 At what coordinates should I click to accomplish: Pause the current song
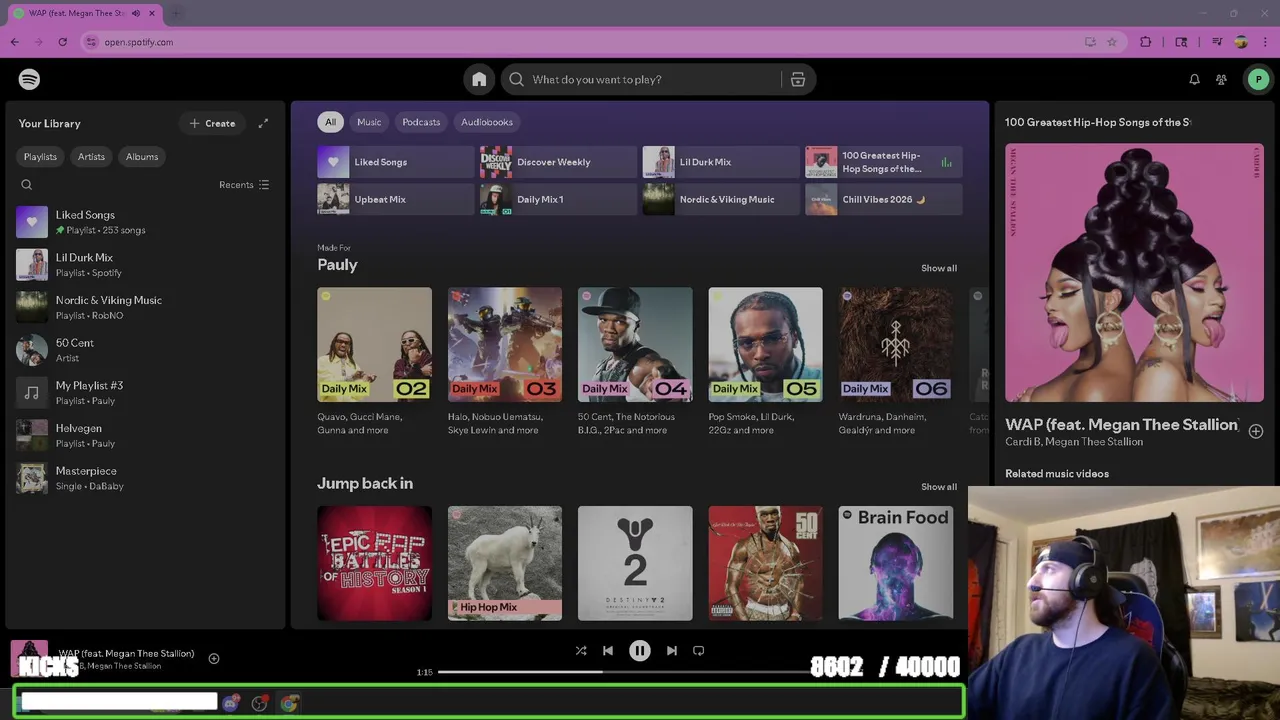[640, 650]
